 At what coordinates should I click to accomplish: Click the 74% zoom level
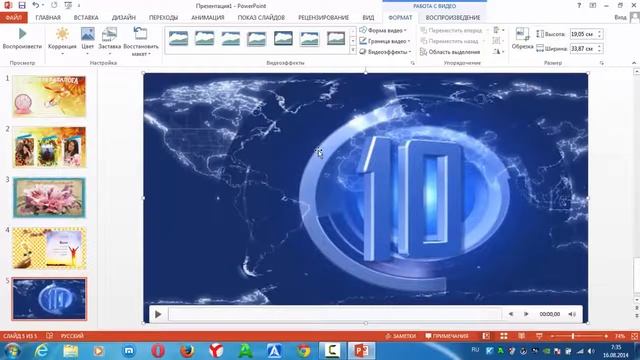[620, 336]
